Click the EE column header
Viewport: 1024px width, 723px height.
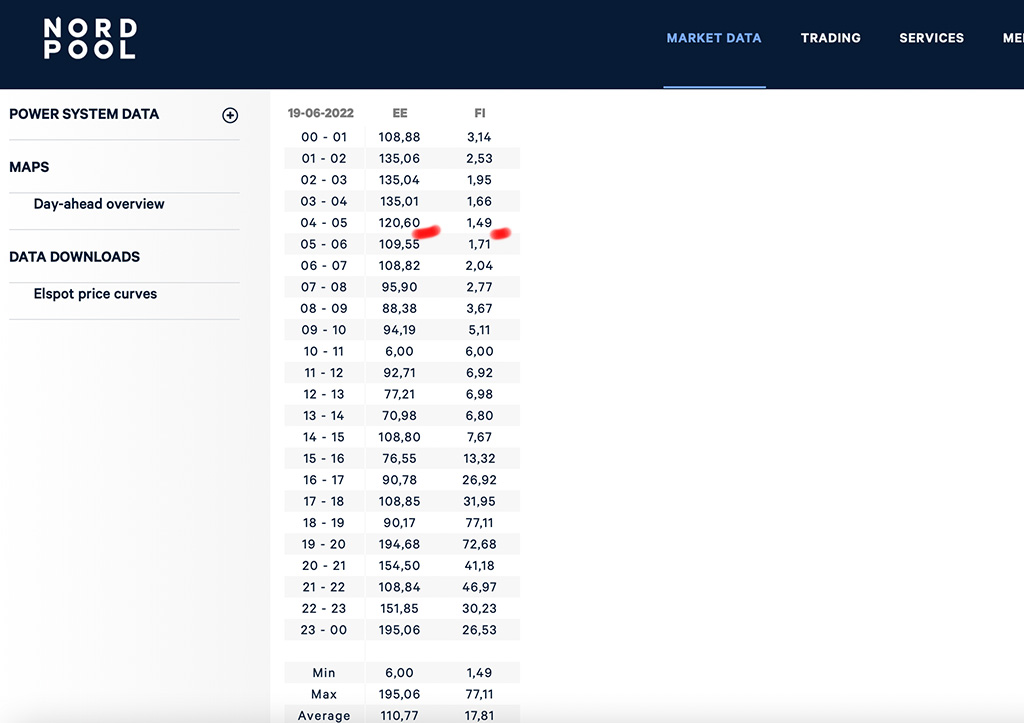point(400,114)
